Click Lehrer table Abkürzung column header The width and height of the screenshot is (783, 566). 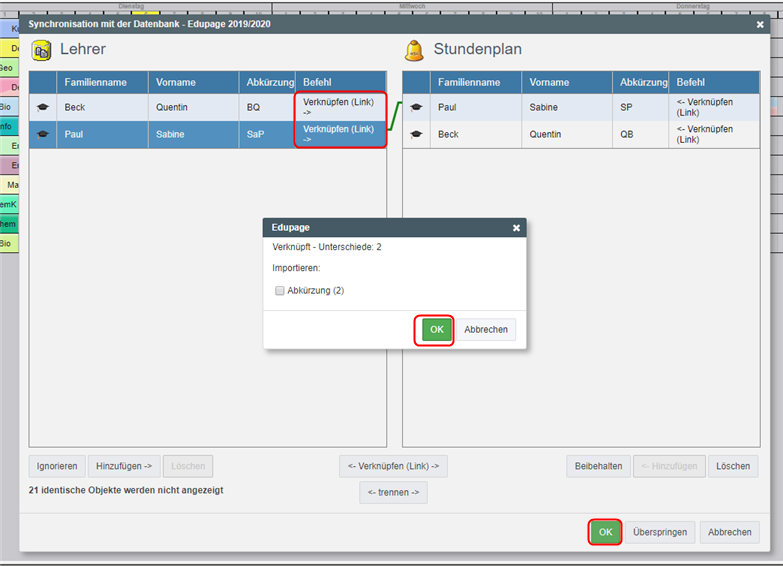pos(267,82)
